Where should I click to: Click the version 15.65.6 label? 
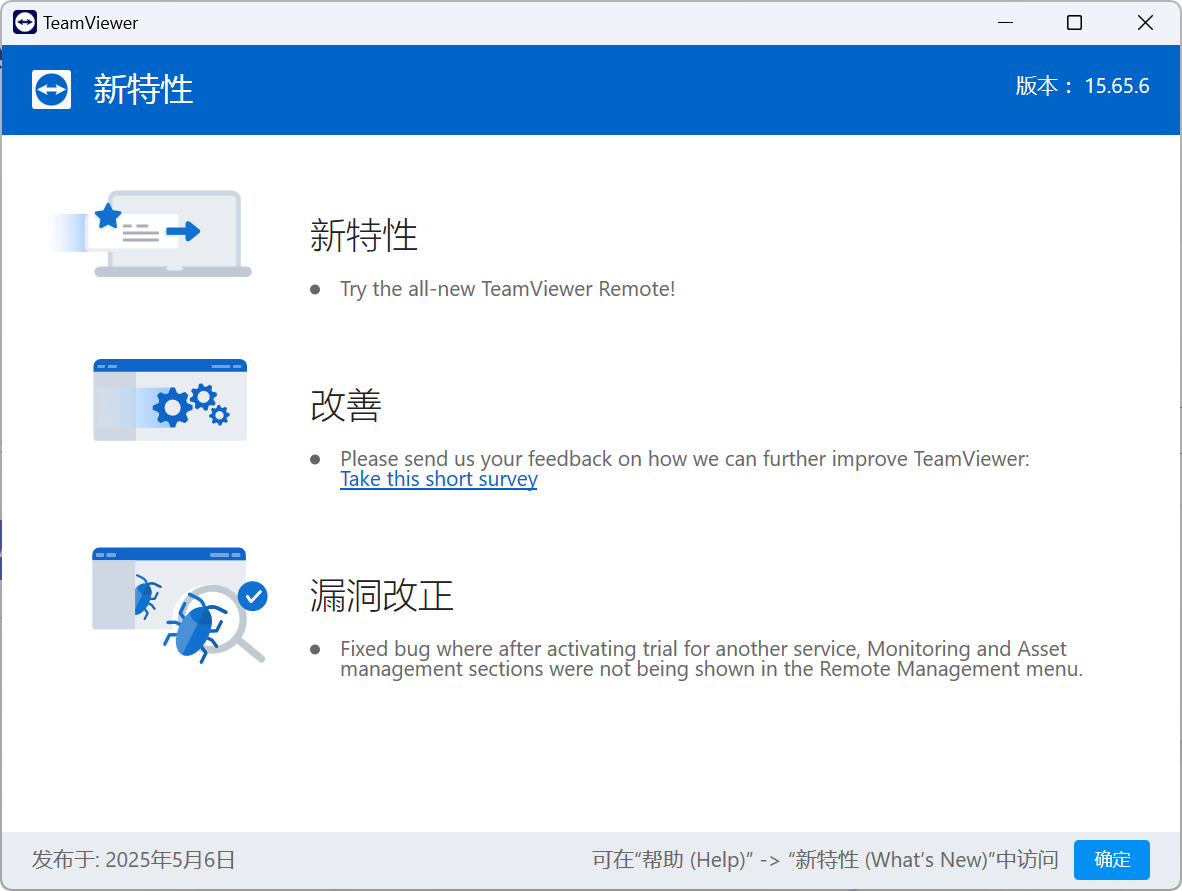(1082, 86)
